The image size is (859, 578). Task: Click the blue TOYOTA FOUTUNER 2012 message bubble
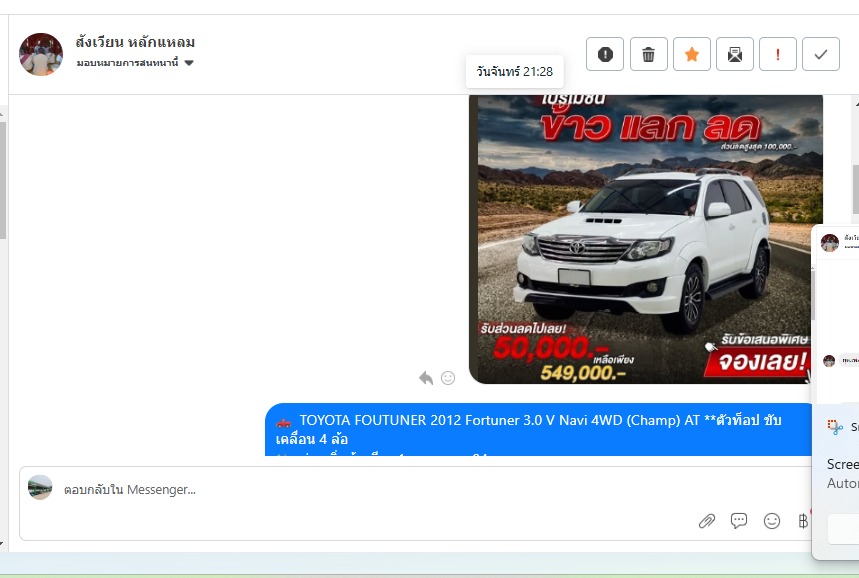pyautogui.click(x=538, y=430)
